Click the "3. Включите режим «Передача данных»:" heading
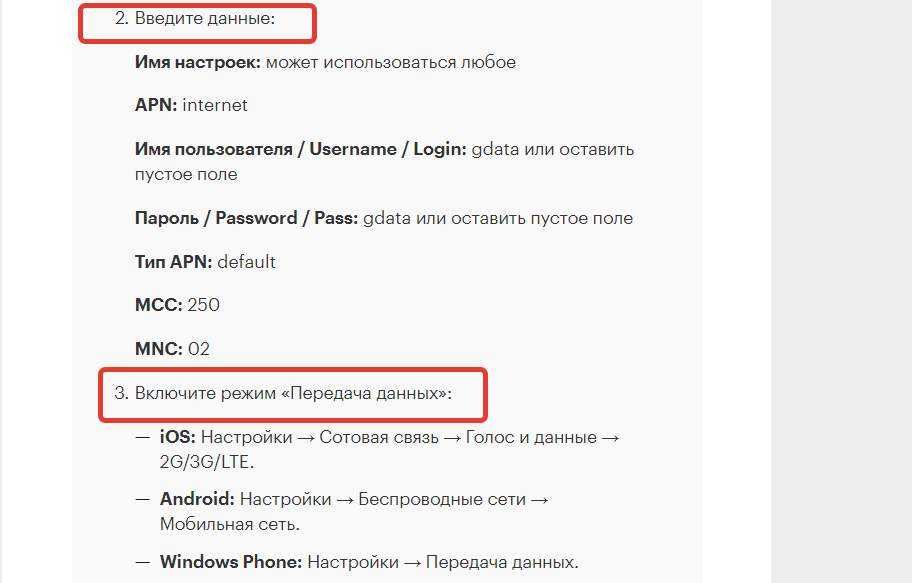 (x=283, y=393)
